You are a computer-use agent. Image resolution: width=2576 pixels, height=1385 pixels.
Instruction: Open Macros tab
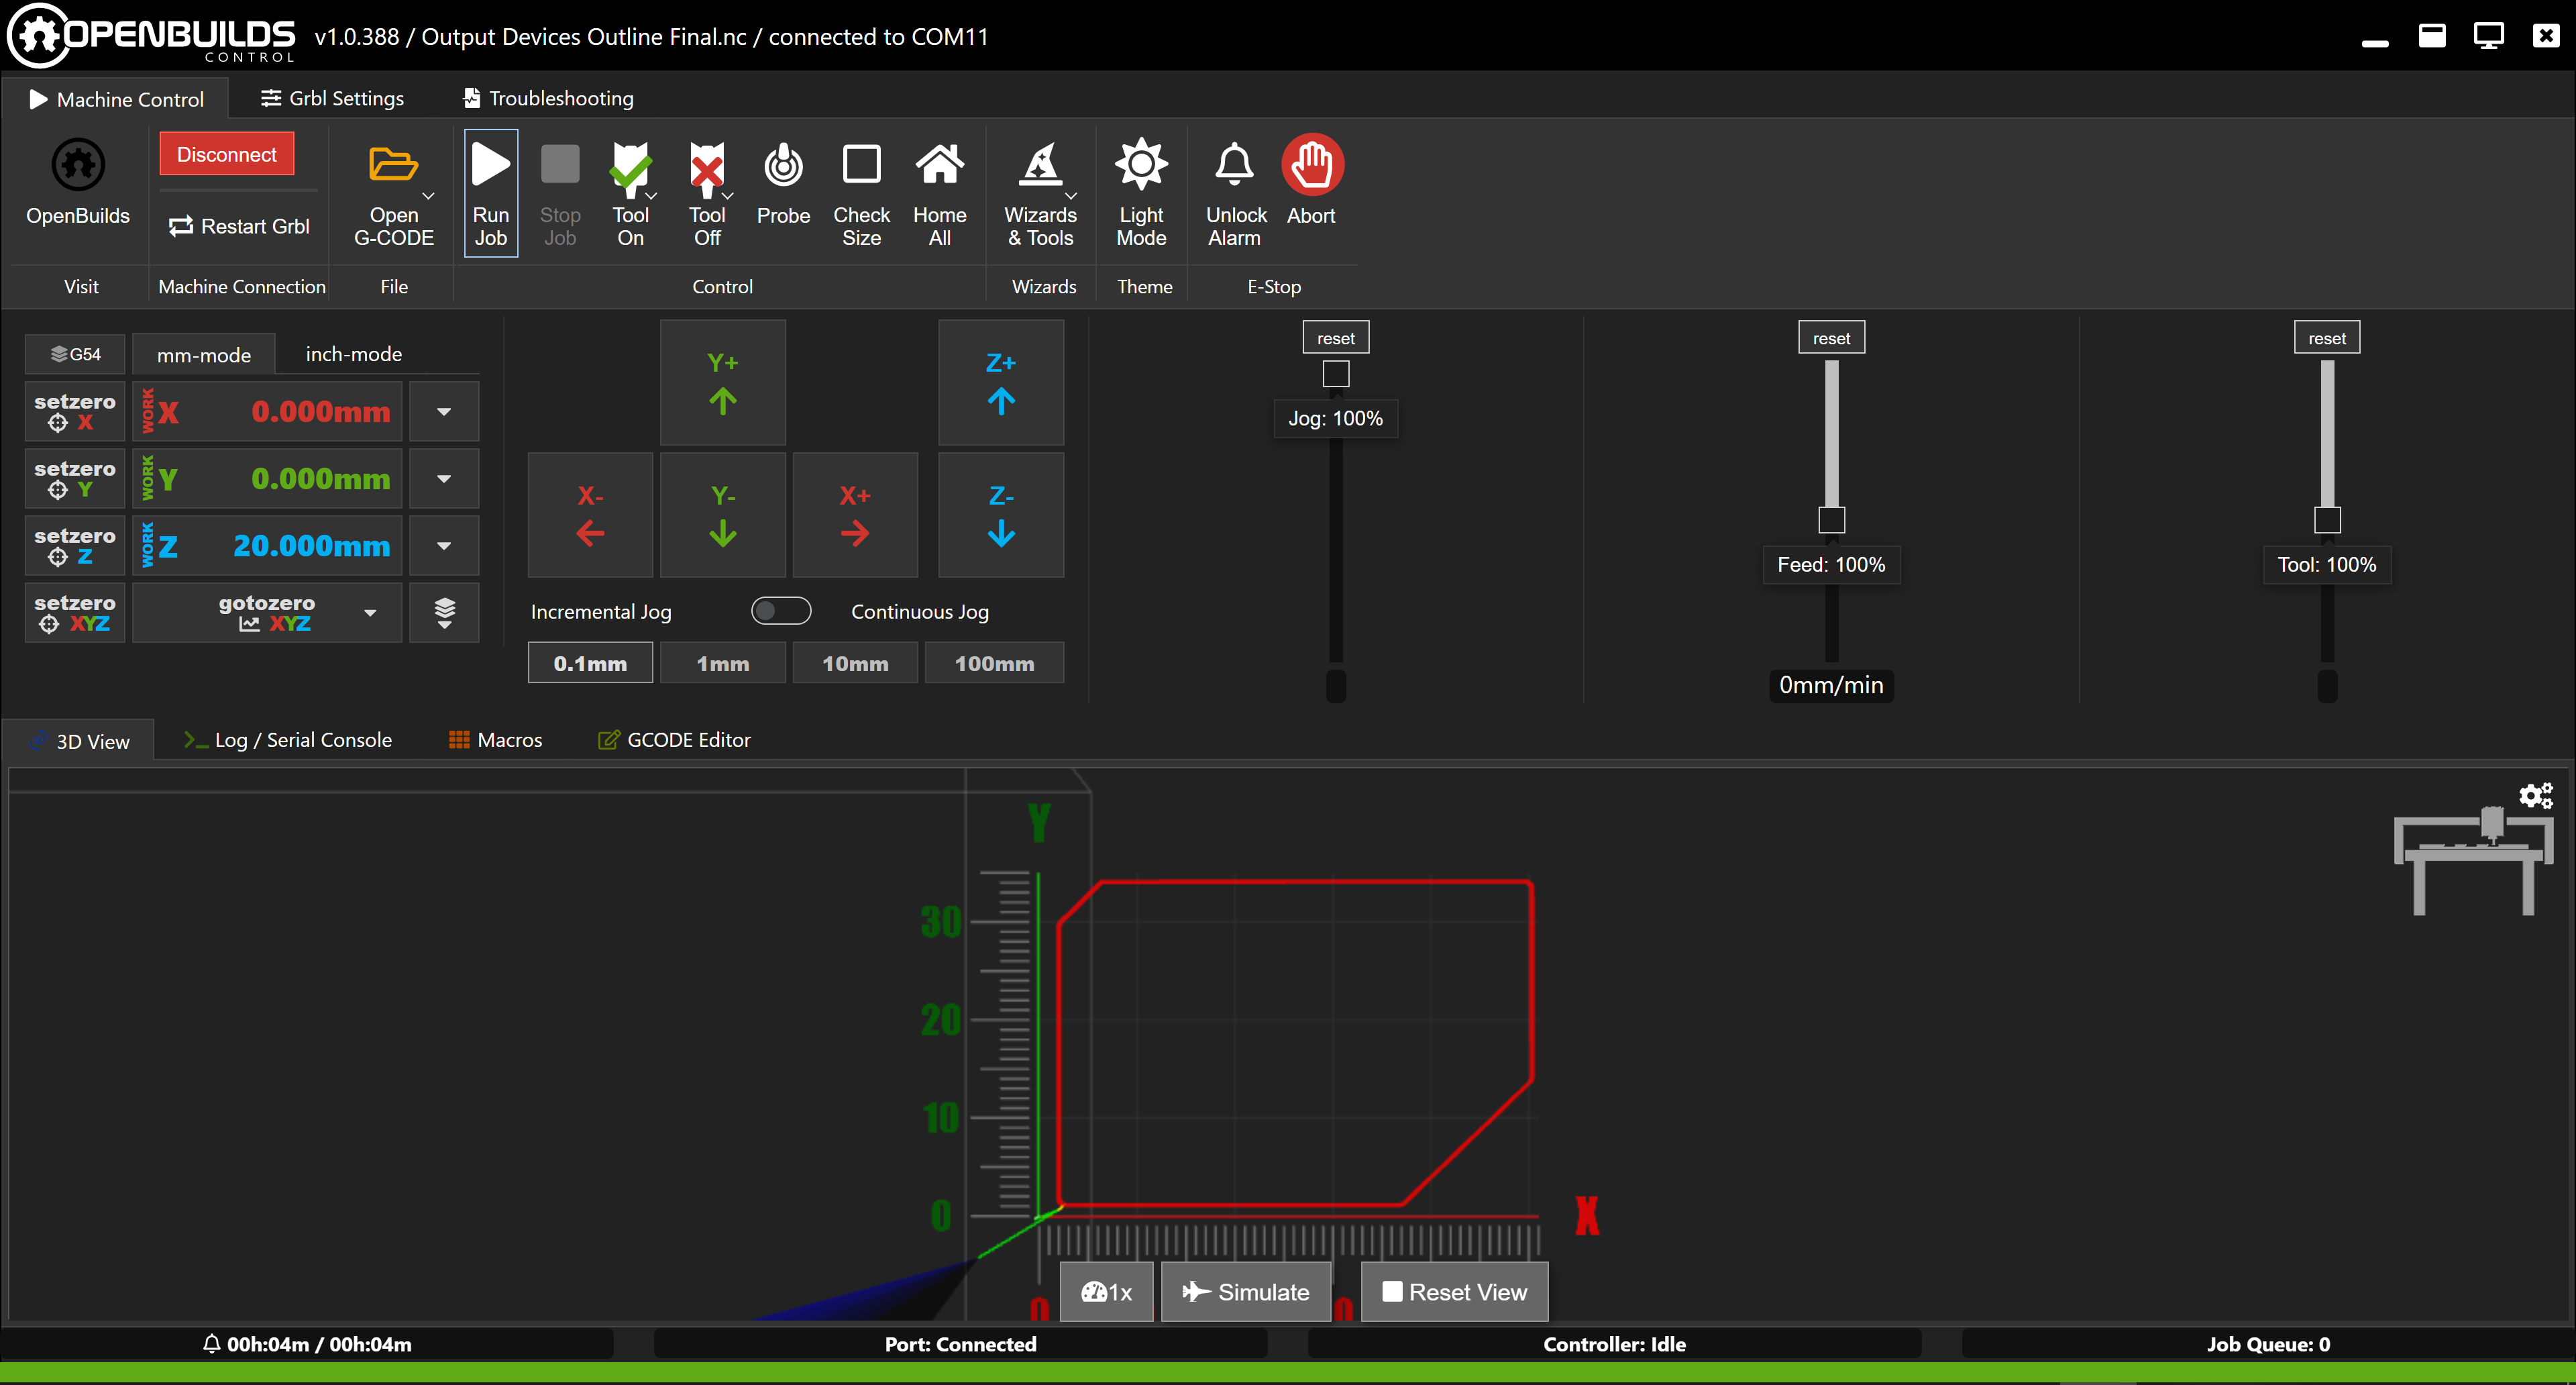pyautogui.click(x=496, y=740)
